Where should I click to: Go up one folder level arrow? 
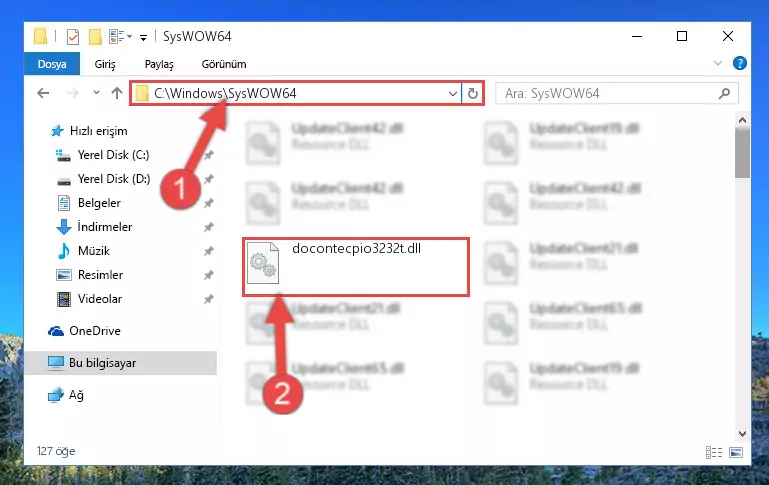pos(117,93)
